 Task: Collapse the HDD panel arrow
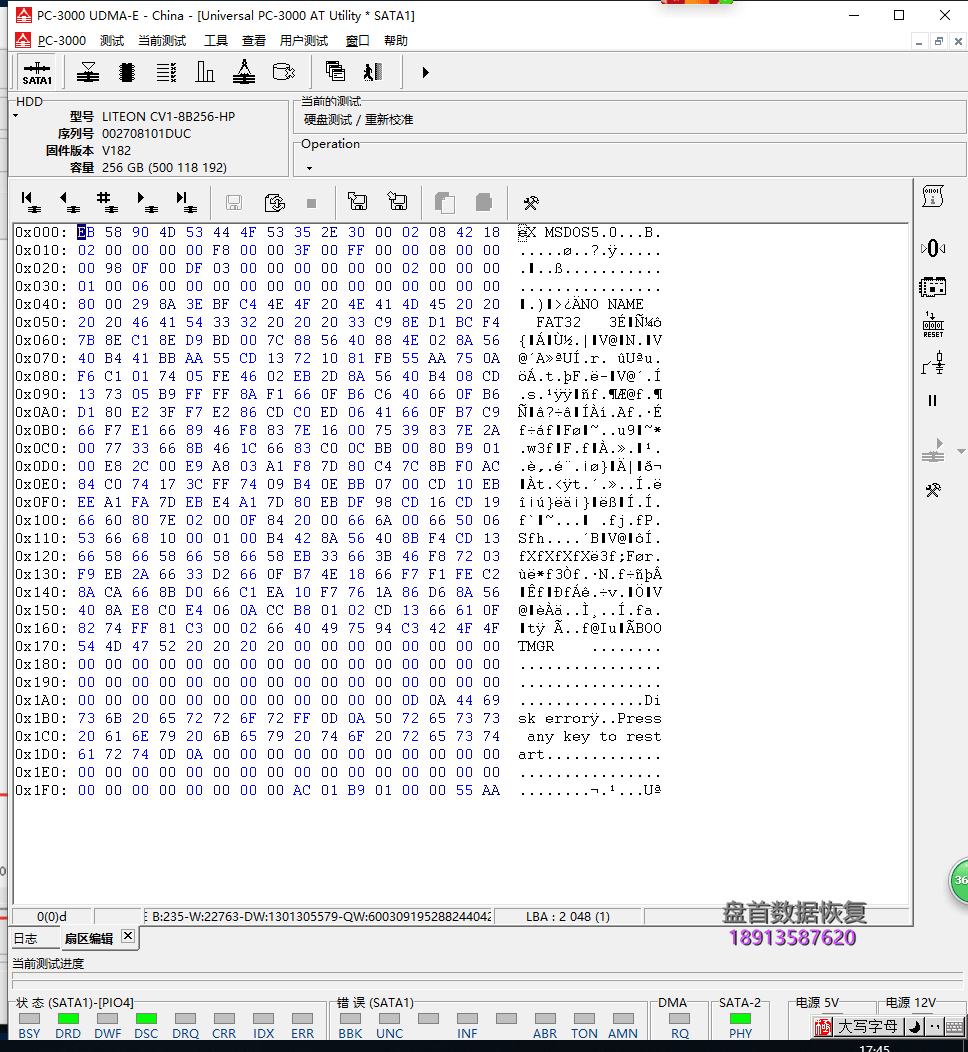pyautogui.click(x=15, y=117)
